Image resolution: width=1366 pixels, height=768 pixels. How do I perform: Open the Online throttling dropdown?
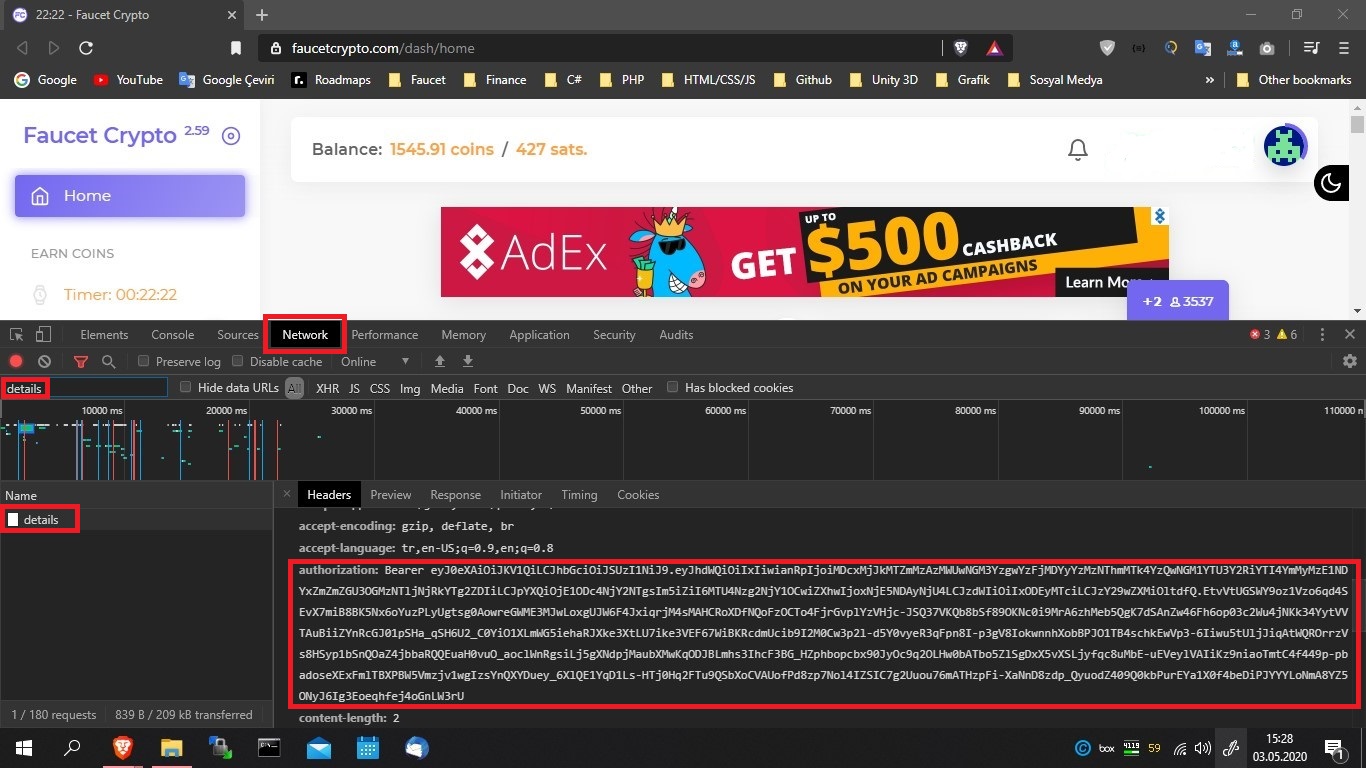pyautogui.click(x=375, y=361)
